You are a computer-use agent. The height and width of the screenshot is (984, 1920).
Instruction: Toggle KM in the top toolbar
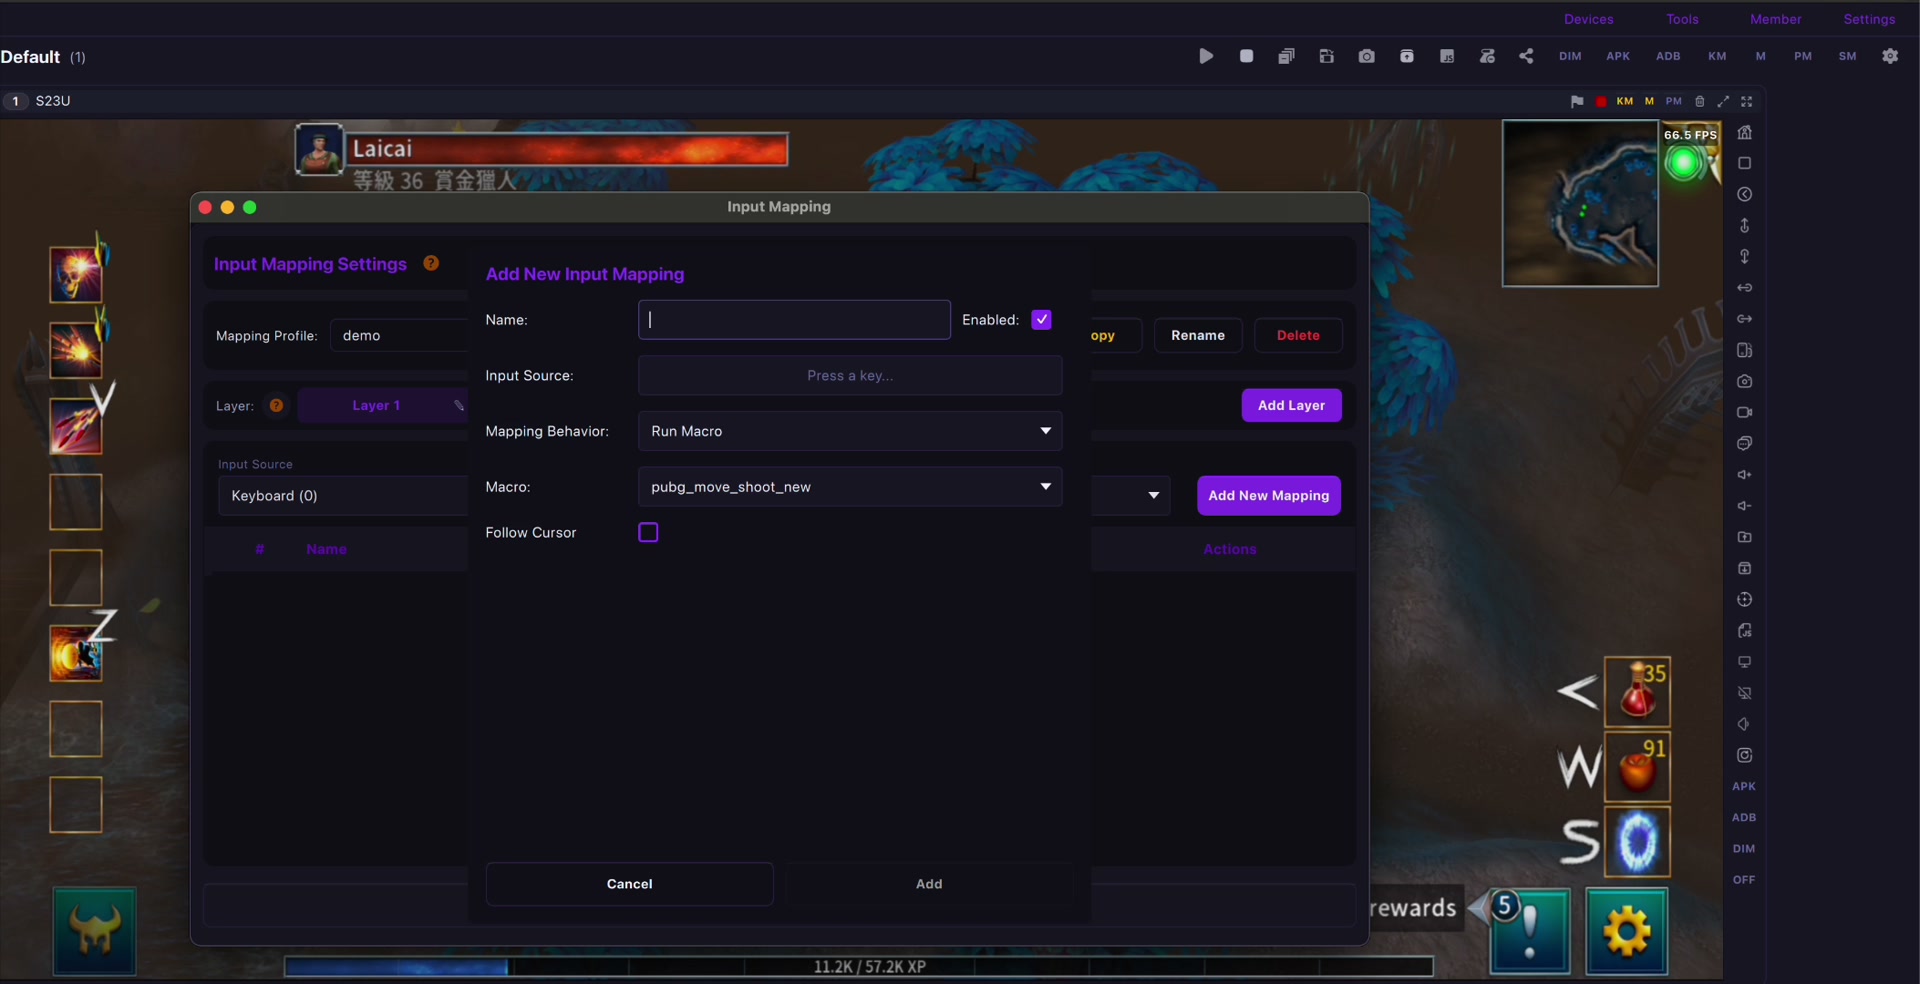[x=1717, y=56]
